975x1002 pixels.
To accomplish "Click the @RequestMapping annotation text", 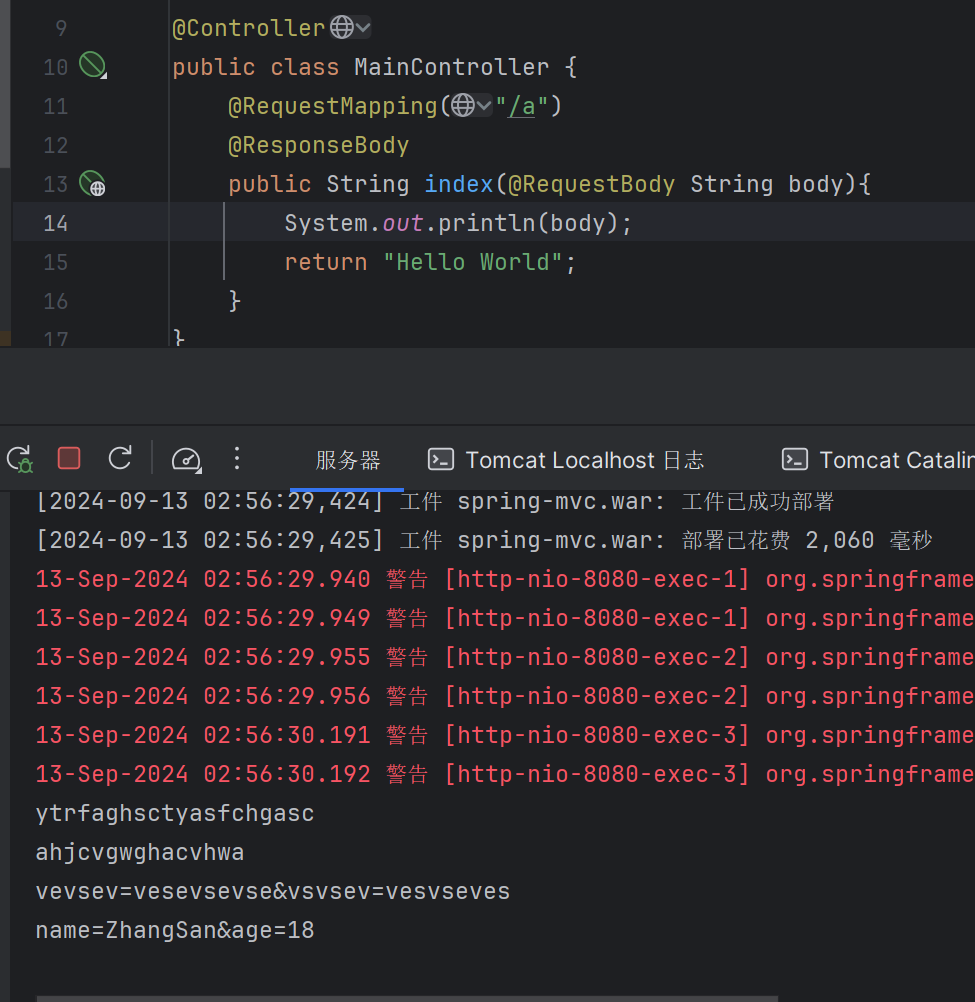I will [x=332, y=106].
